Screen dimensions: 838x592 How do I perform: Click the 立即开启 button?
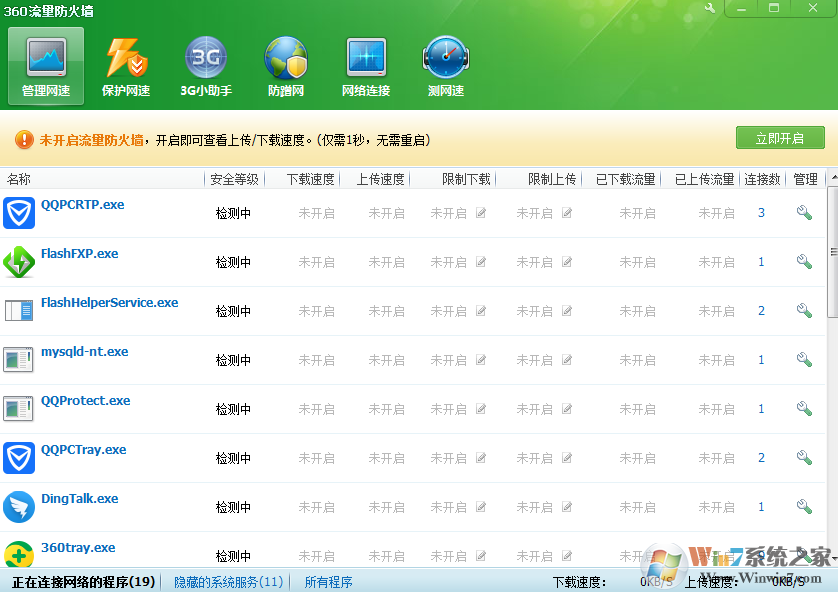[x=780, y=138]
